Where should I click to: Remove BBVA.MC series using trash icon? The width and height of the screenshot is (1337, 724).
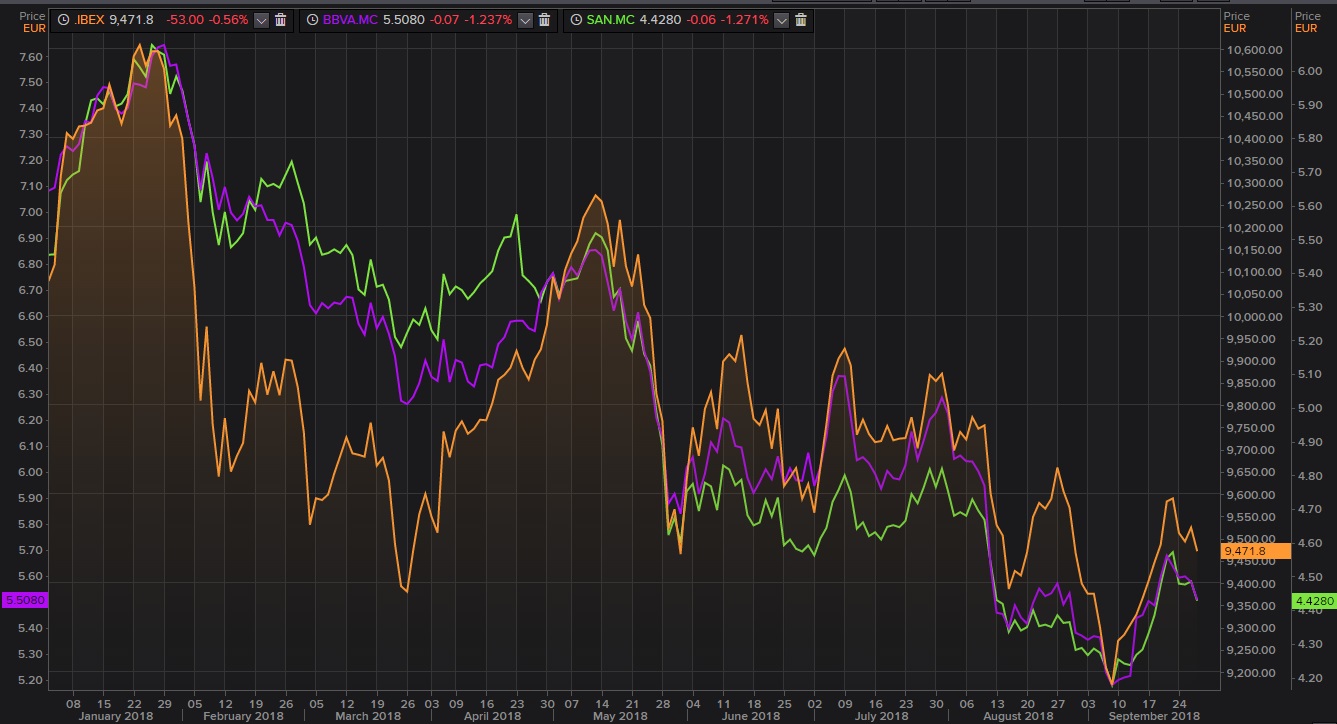point(545,20)
